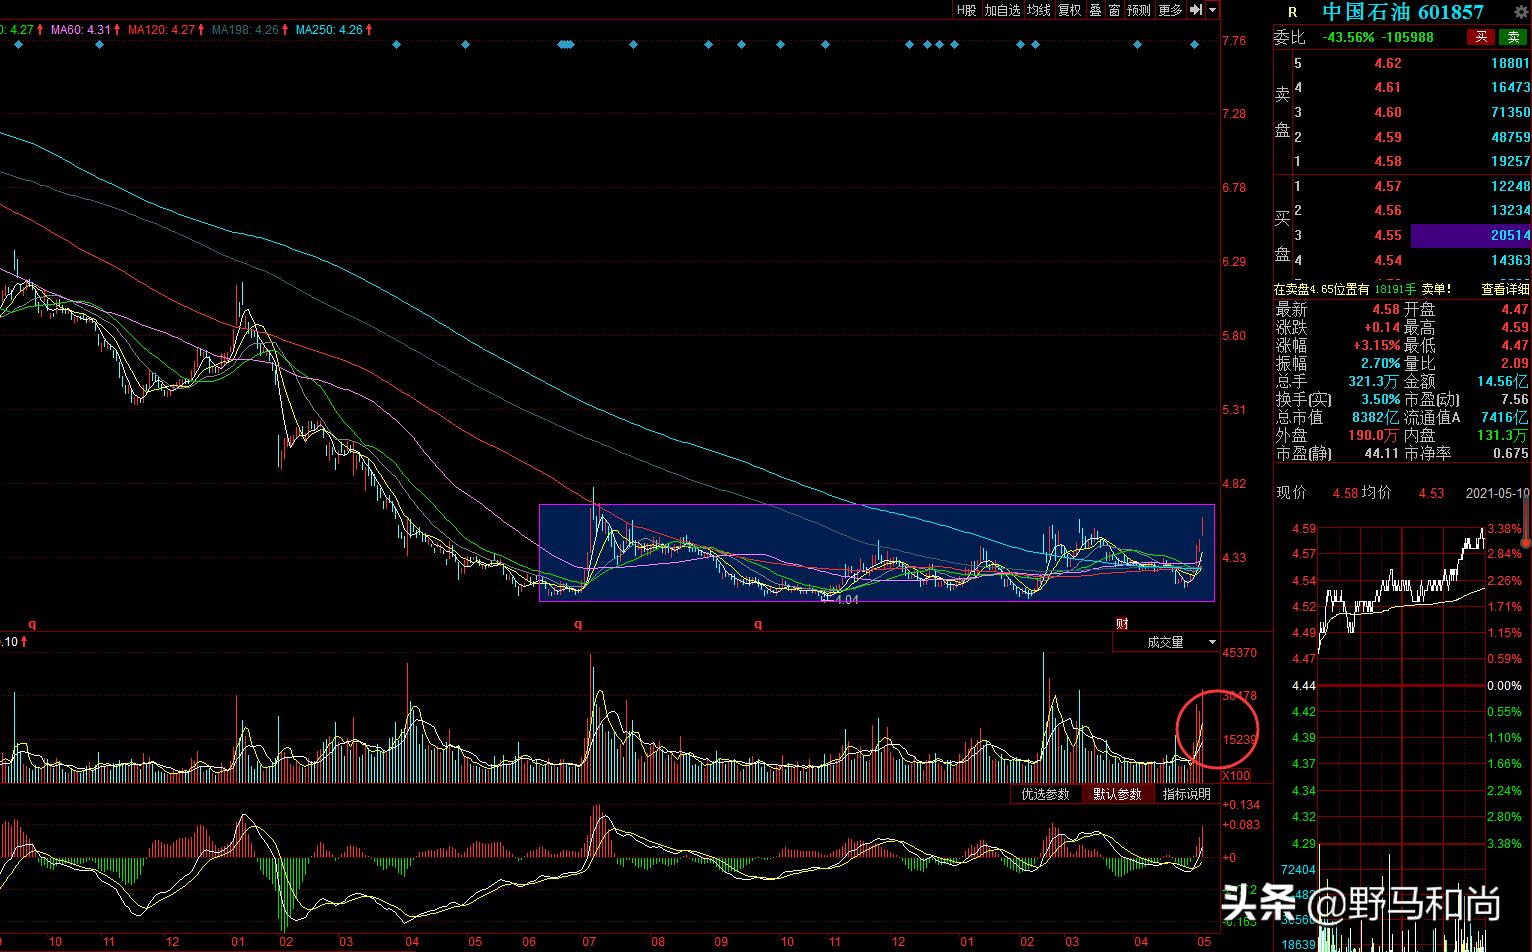Viewport: 1532px width, 952px height.
Task: Click the 叠 overlay toolbar icon
Action: (x=1095, y=10)
